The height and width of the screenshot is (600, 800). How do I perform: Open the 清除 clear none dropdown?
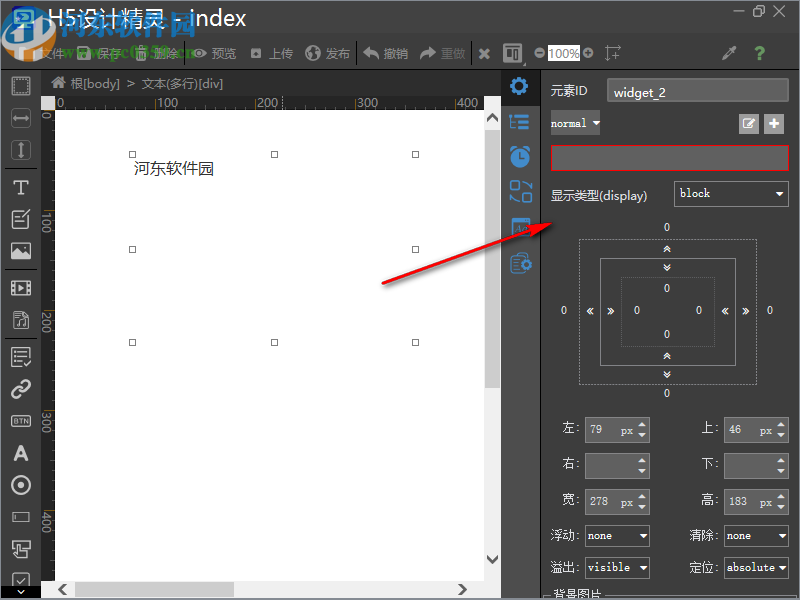pos(756,536)
